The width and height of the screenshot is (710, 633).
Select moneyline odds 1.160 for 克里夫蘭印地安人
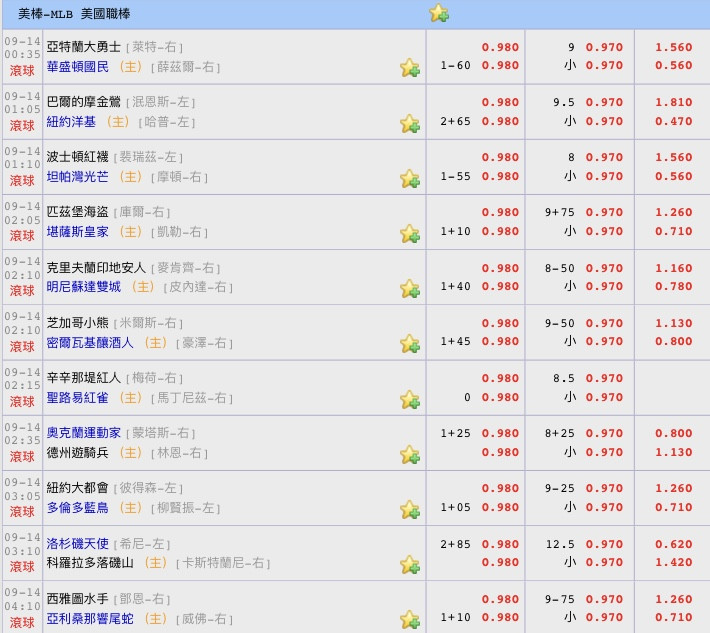[673, 268]
